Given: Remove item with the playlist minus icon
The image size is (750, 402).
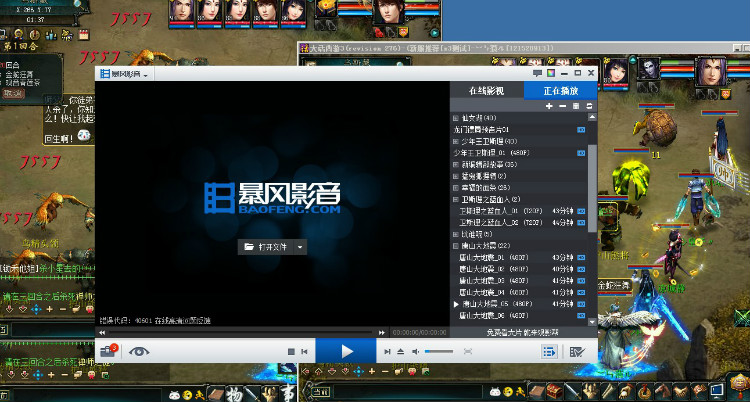Looking at the screenshot, I should coord(562,106).
